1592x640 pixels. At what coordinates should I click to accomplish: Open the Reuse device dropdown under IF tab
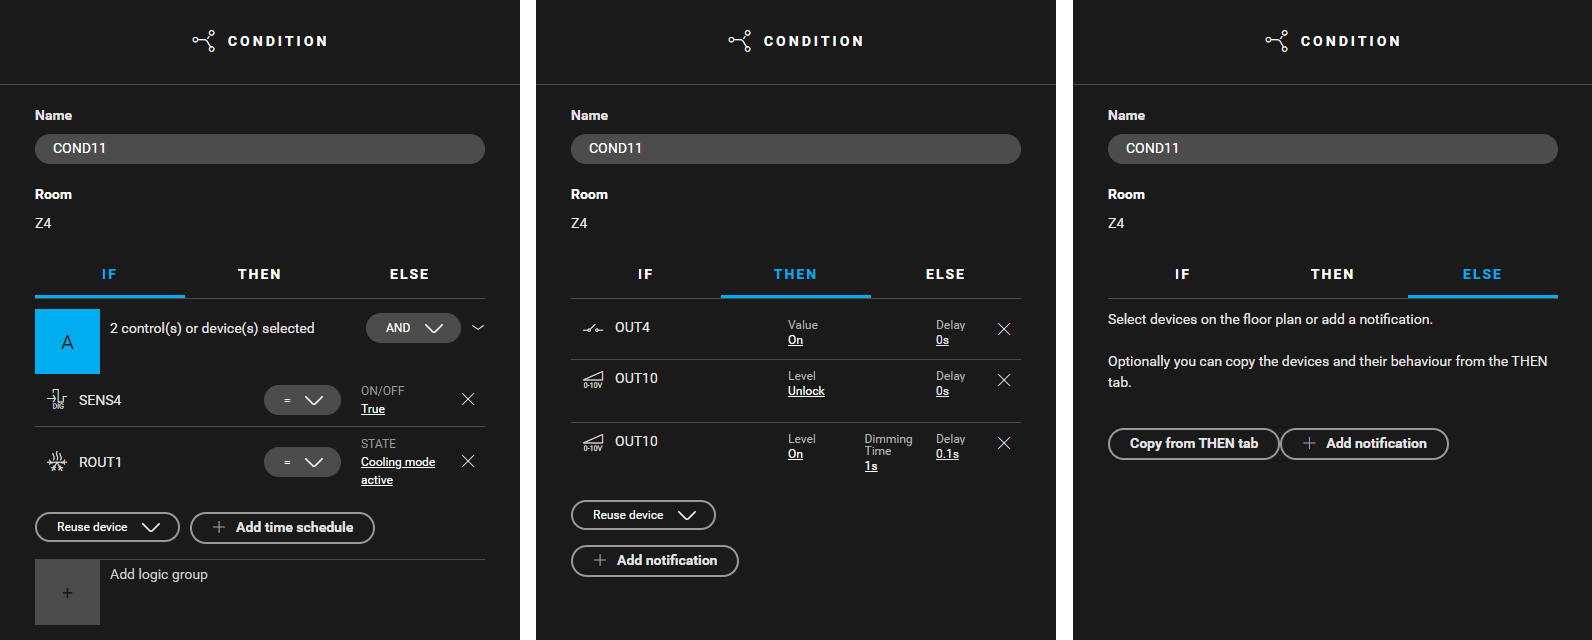(107, 527)
